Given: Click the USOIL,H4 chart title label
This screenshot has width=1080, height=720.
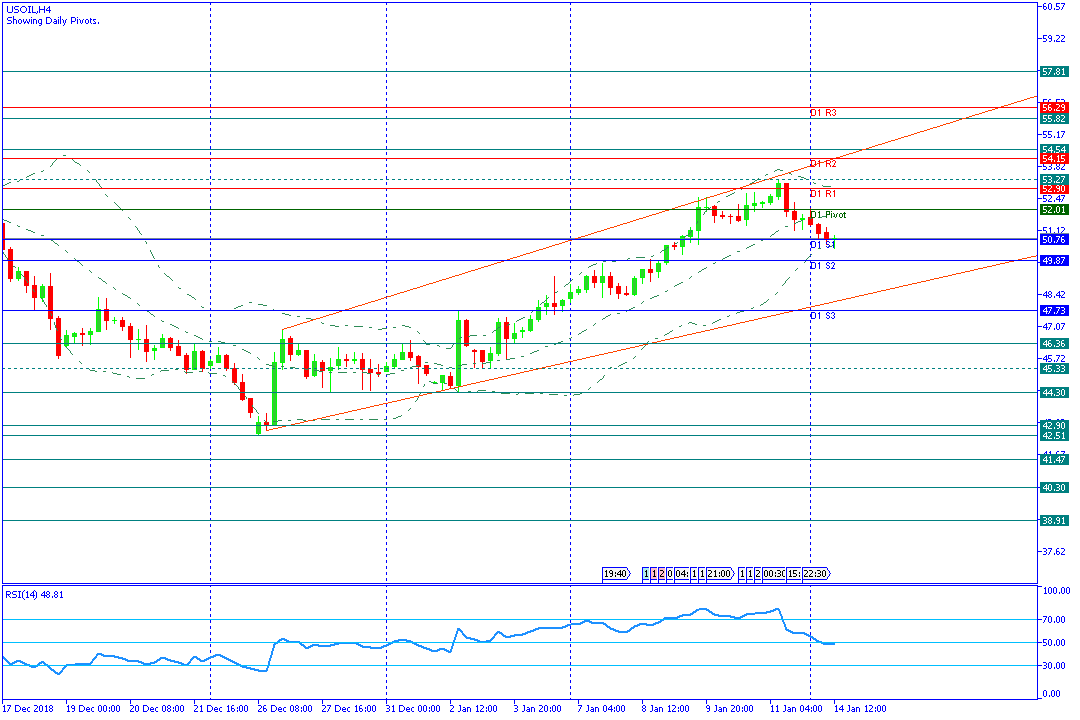Looking at the screenshot, I should pos(29,9).
